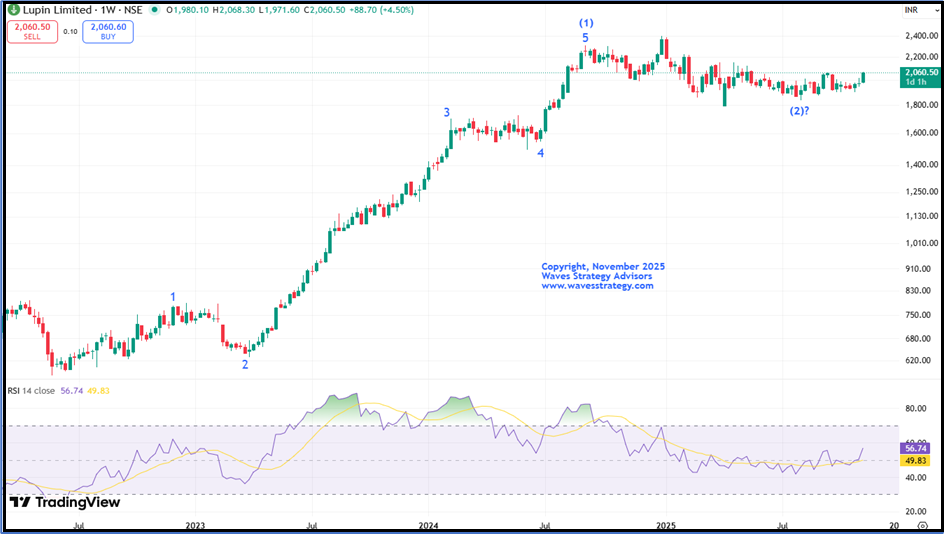Click the 2024 time axis label
944x534 pixels.
click(427, 526)
